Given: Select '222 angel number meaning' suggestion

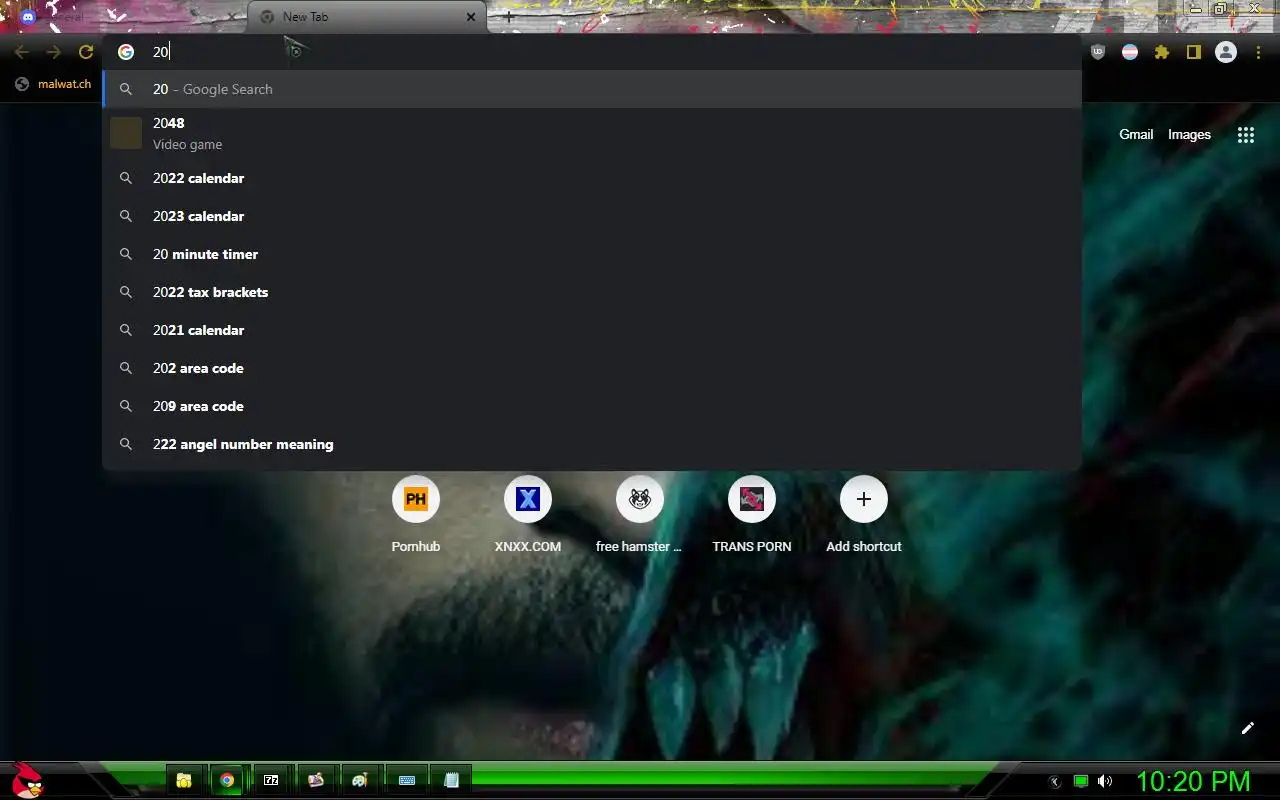Looking at the screenshot, I should pos(592,444).
